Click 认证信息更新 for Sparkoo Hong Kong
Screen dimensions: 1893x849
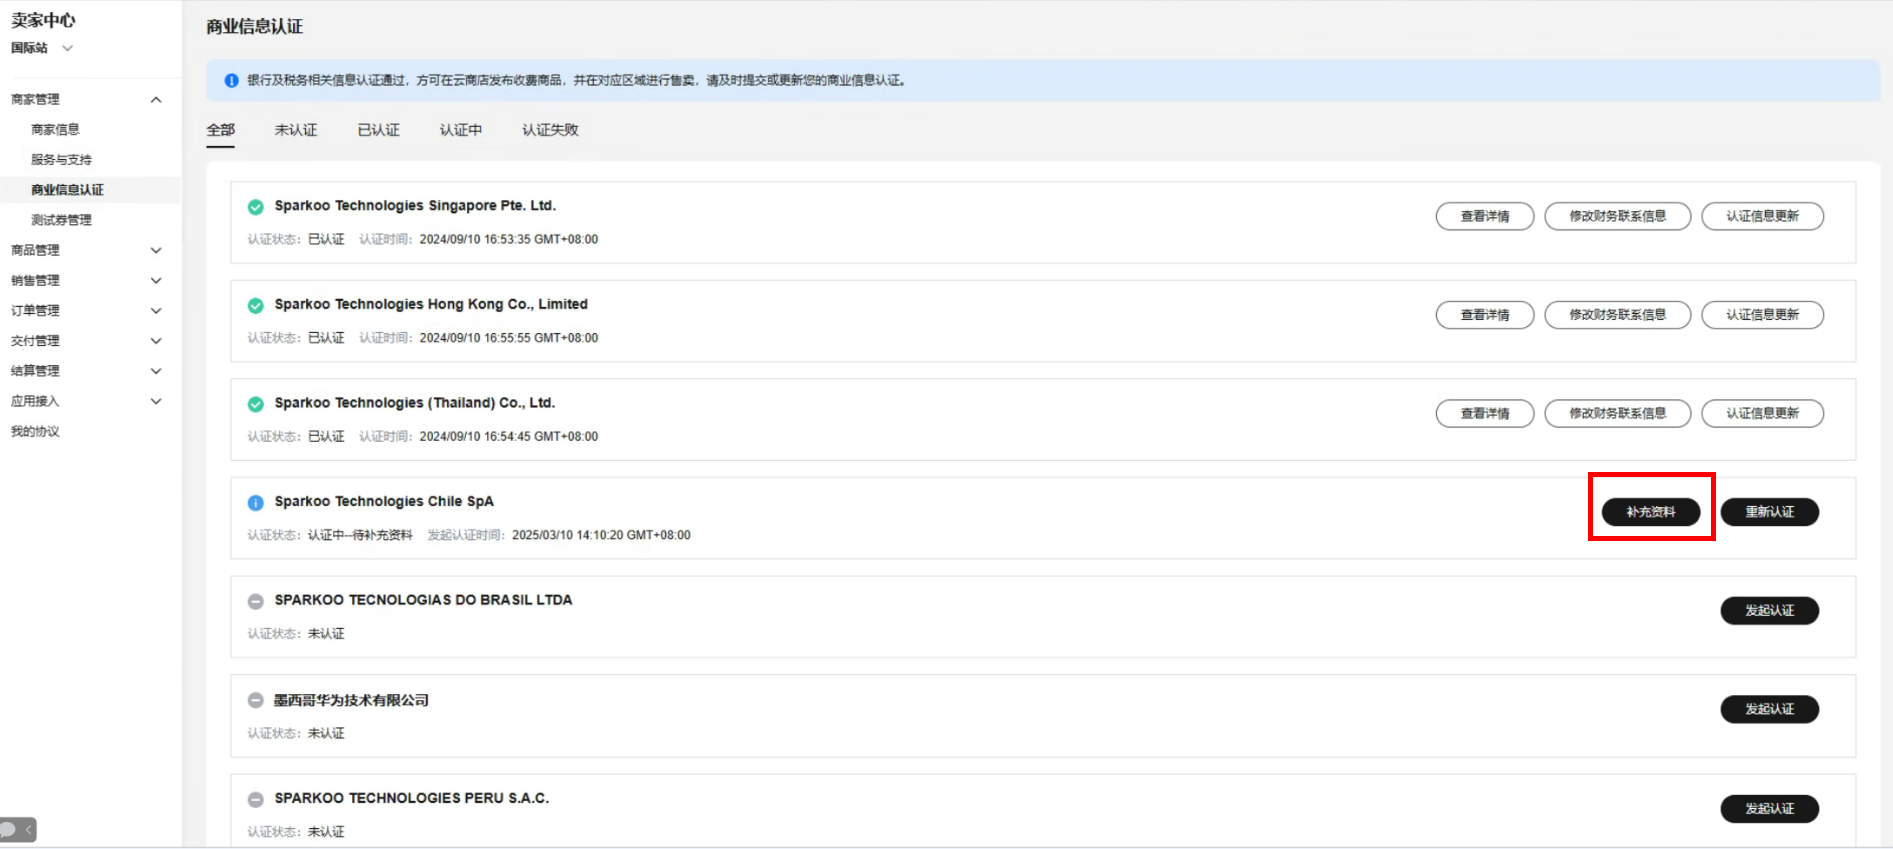click(x=1763, y=315)
